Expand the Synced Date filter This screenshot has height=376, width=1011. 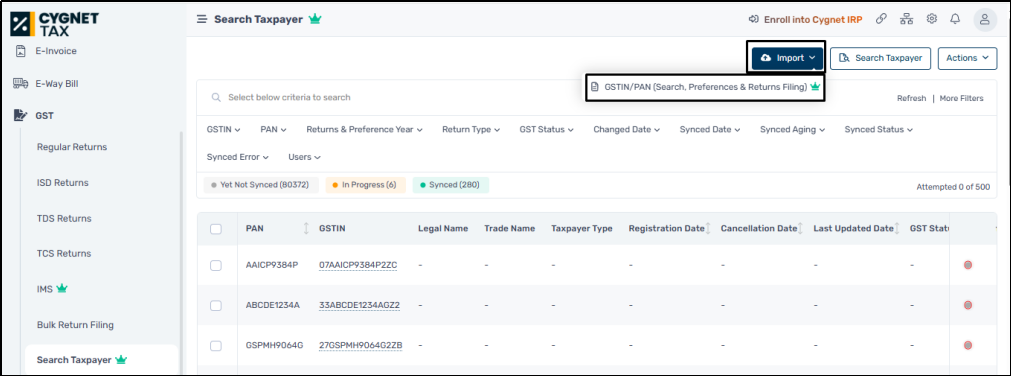(710, 130)
